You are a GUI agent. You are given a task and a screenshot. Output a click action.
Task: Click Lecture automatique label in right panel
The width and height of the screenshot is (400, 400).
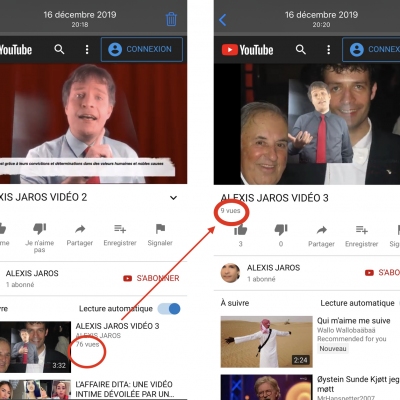pyautogui.click(x=357, y=303)
